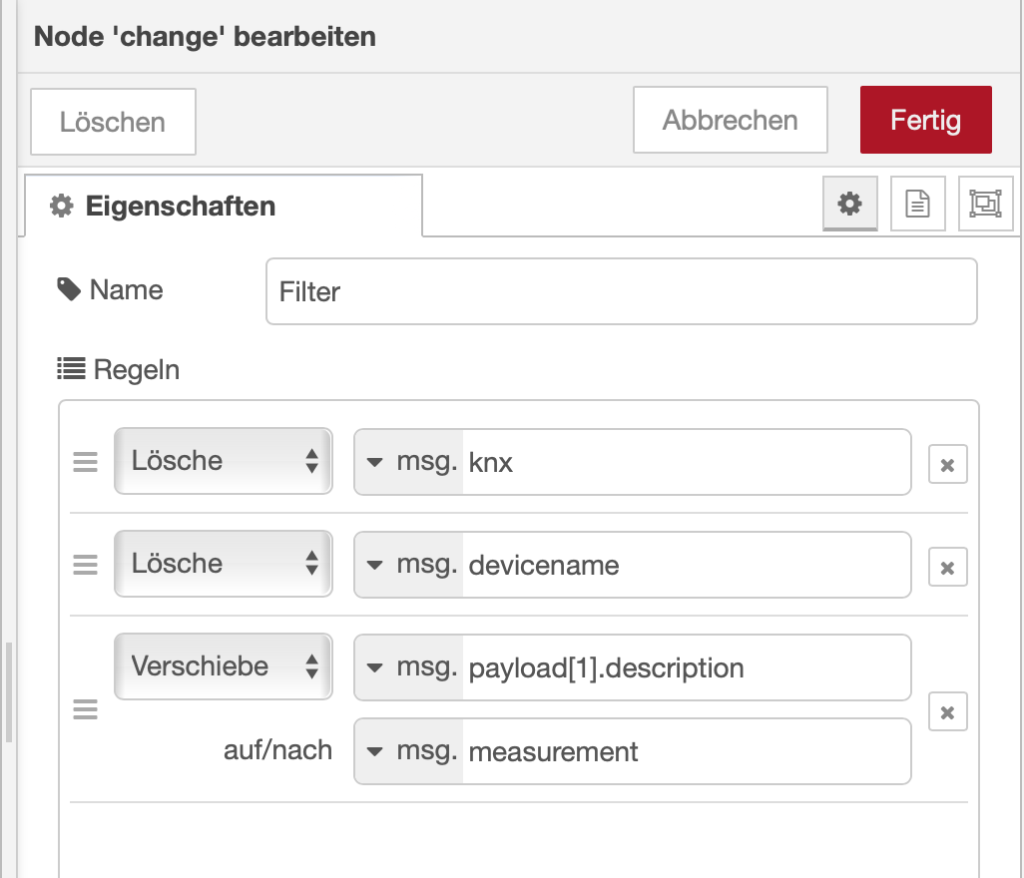Open the Lösche action dropdown for the knx rule

(222, 461)
